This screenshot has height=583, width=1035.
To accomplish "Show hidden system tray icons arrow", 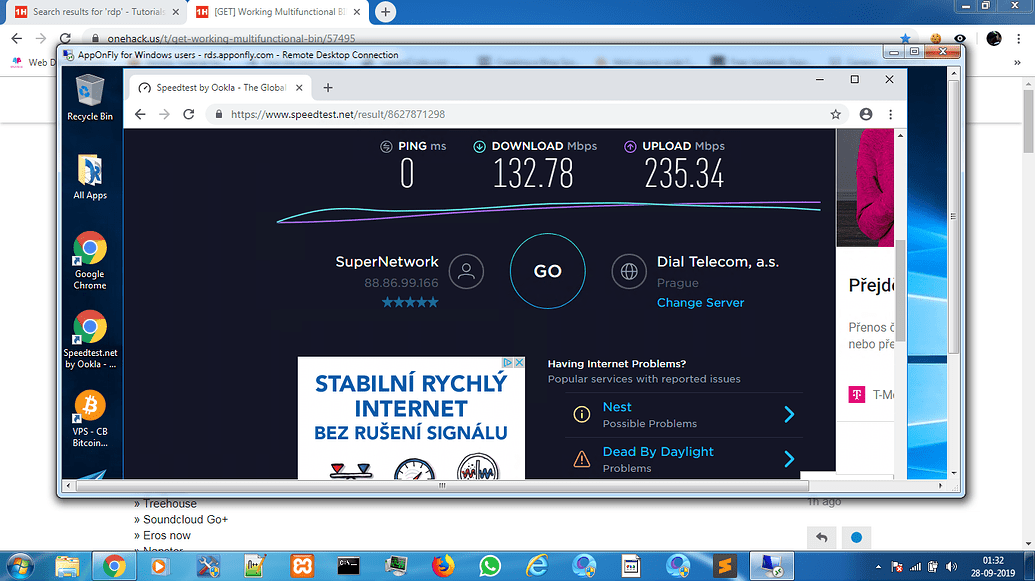I will pos(878,566).
